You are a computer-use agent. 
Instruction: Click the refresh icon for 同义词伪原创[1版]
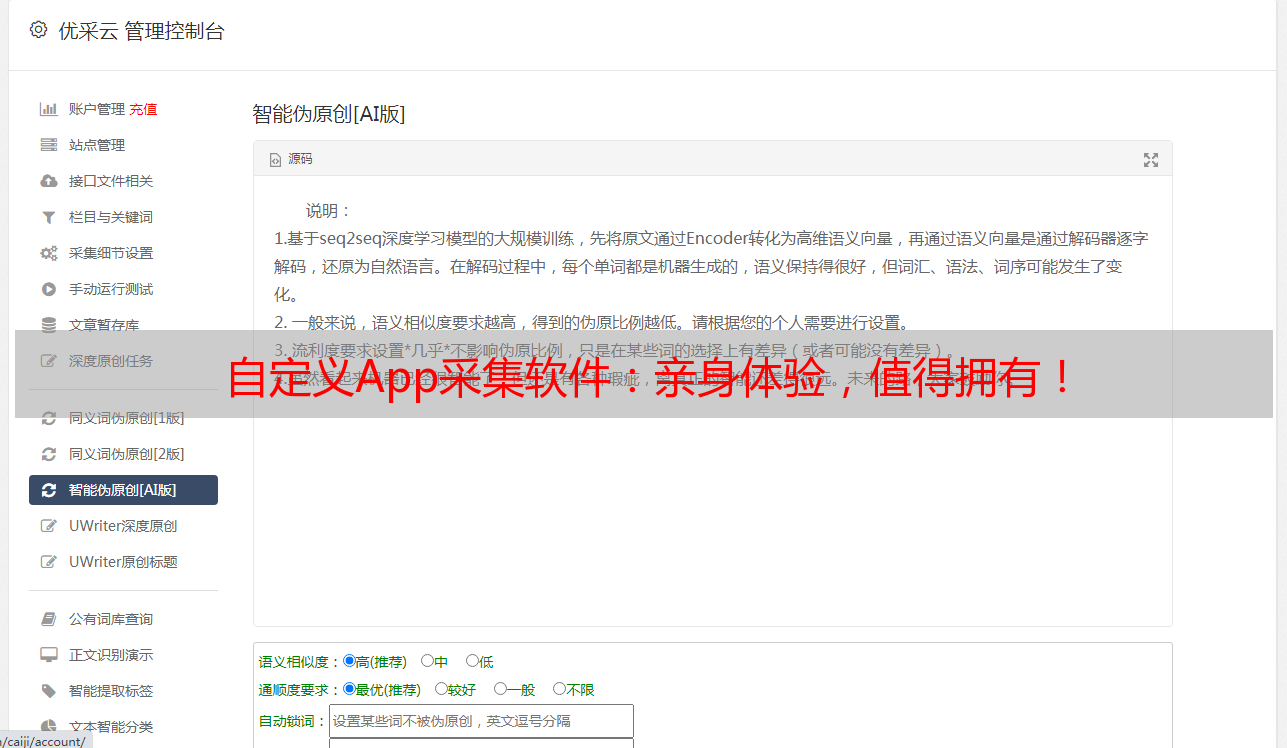coord(48,418)
